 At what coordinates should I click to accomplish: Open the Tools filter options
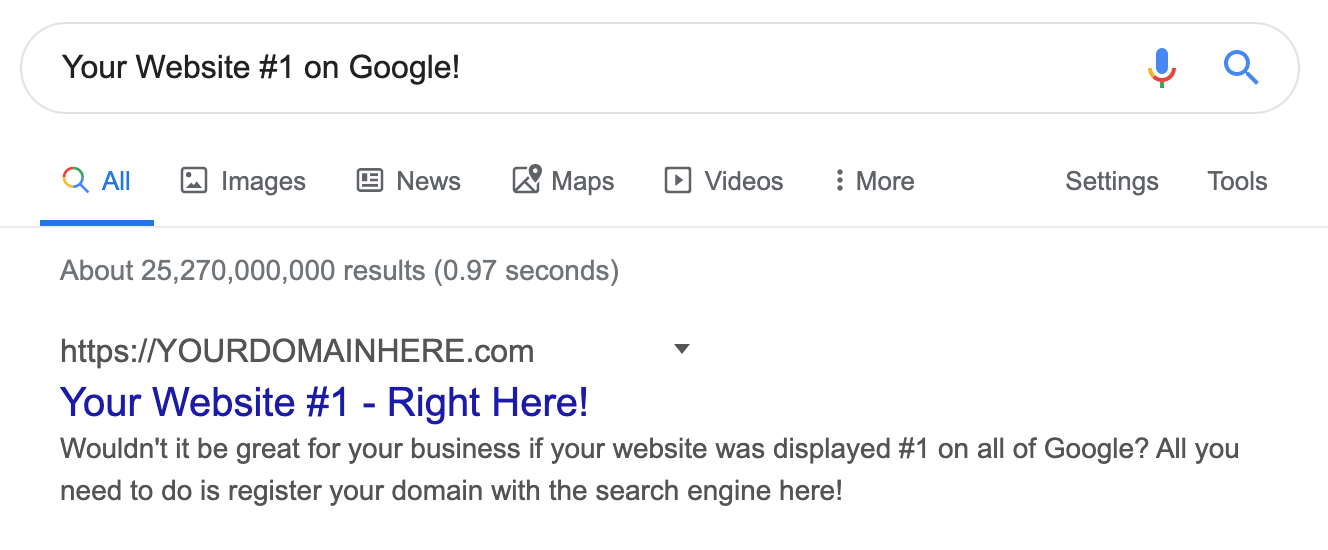pos(1237,181)
